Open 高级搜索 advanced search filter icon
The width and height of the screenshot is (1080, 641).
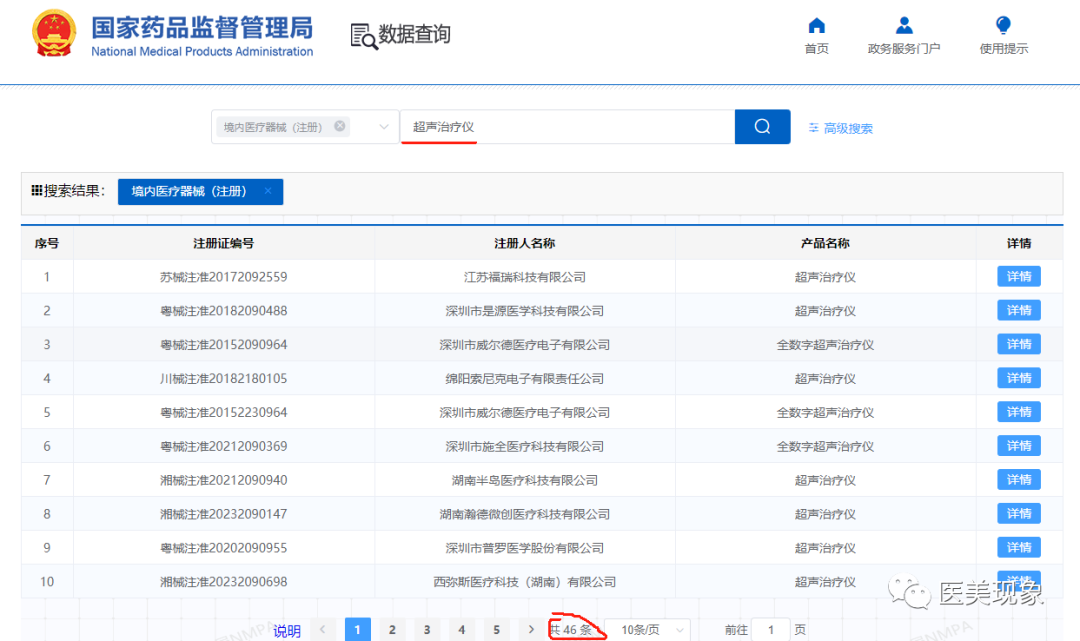pos(816,128)
